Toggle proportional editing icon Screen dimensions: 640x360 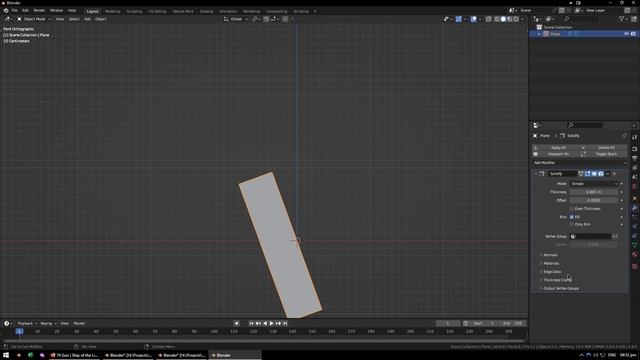[x=285, y=19]
